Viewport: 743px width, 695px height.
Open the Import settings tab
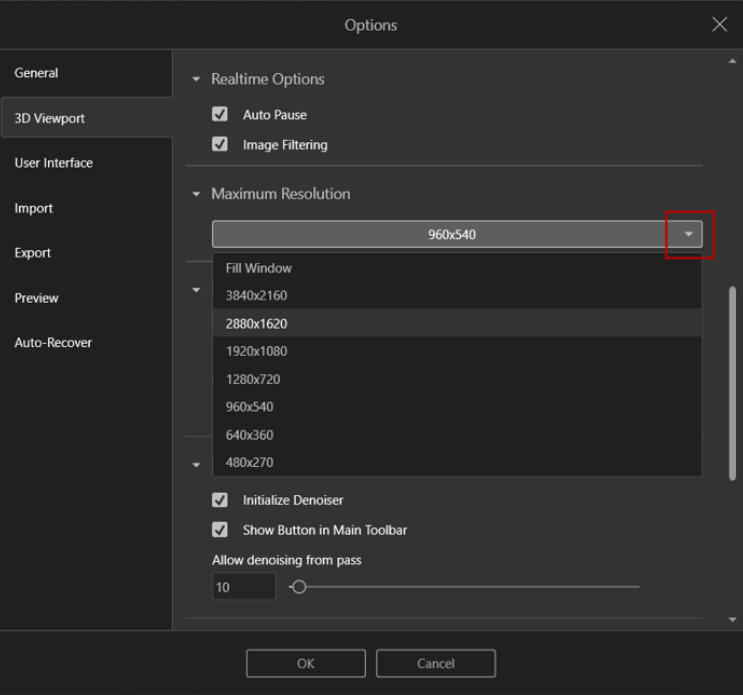(x=34, y=208)
